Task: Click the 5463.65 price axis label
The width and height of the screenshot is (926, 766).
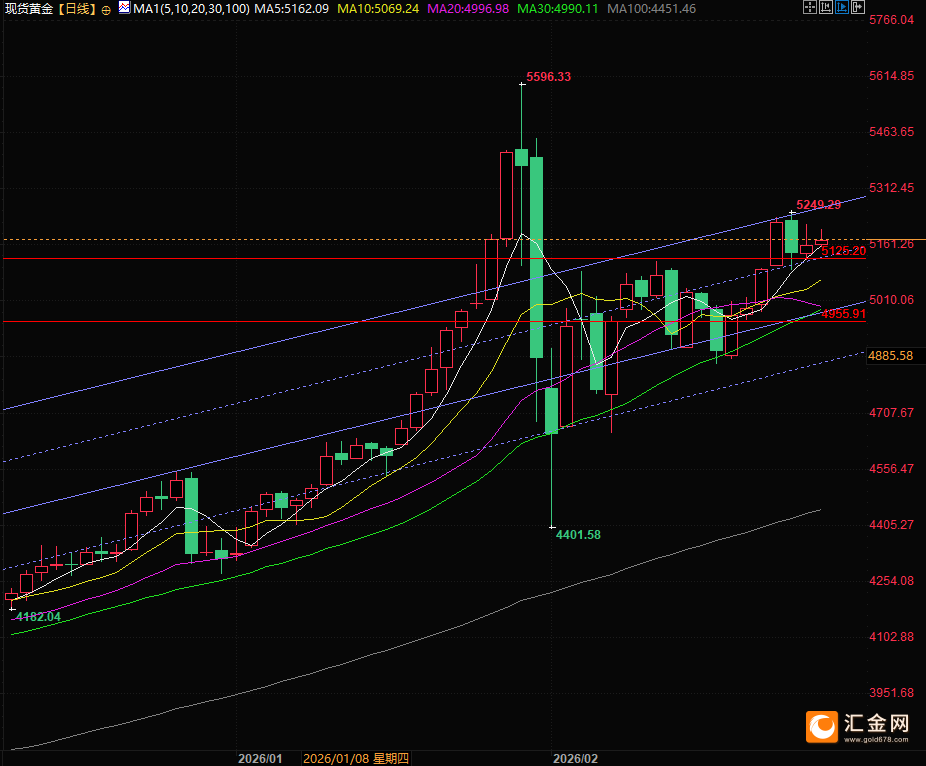Action: pos(891,132)
